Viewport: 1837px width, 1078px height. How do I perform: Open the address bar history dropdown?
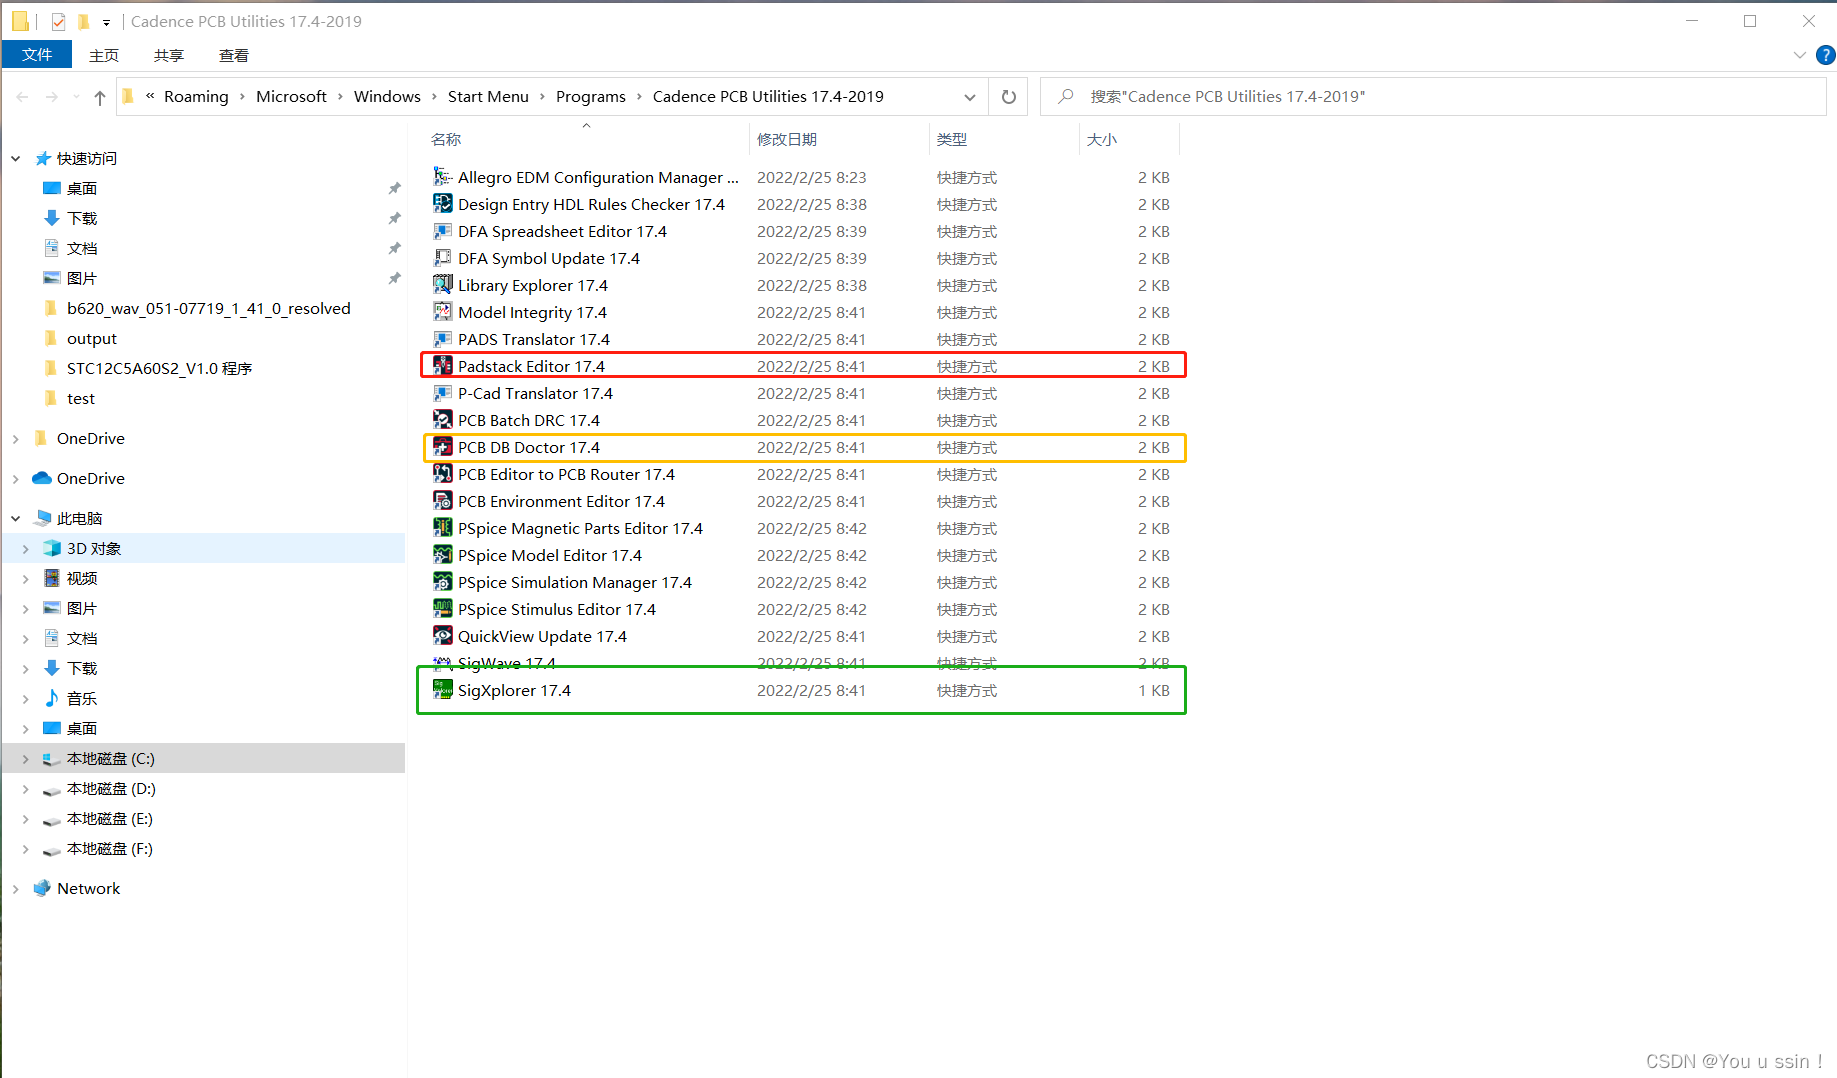969,97
